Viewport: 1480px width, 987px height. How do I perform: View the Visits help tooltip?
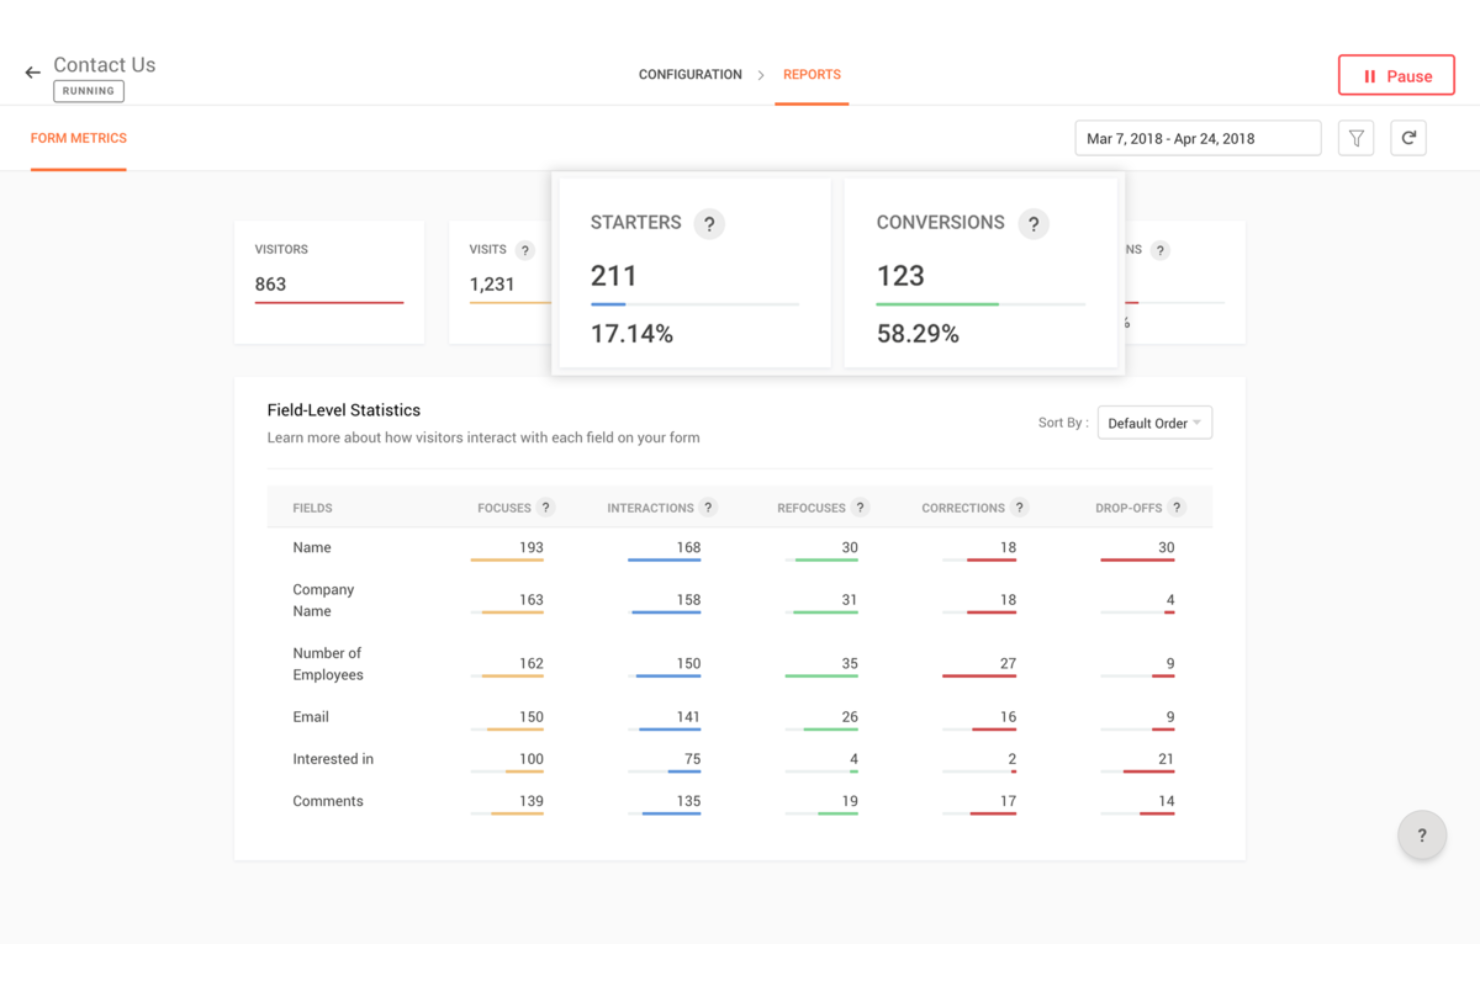pyautogui.click(x=526, y=250)
